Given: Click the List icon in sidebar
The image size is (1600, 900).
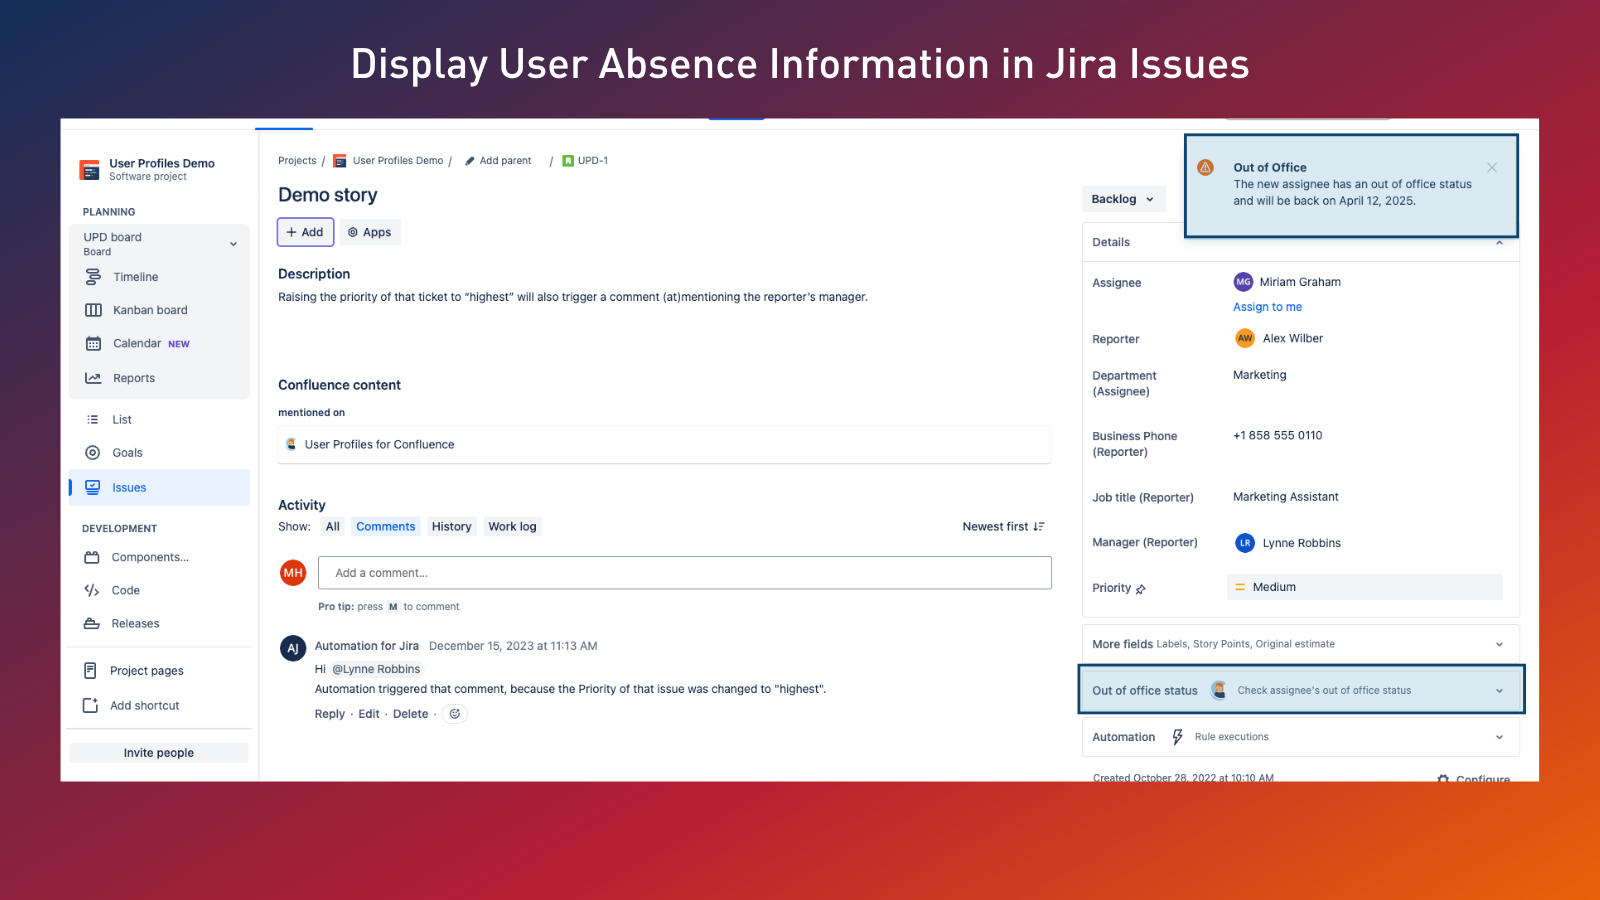Looking at the screenshot, I should (93, 420).
